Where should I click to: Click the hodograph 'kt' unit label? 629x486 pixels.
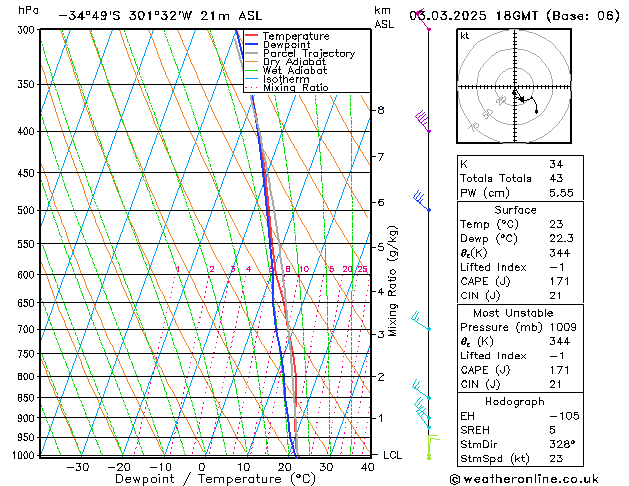[x=465, y=36]
